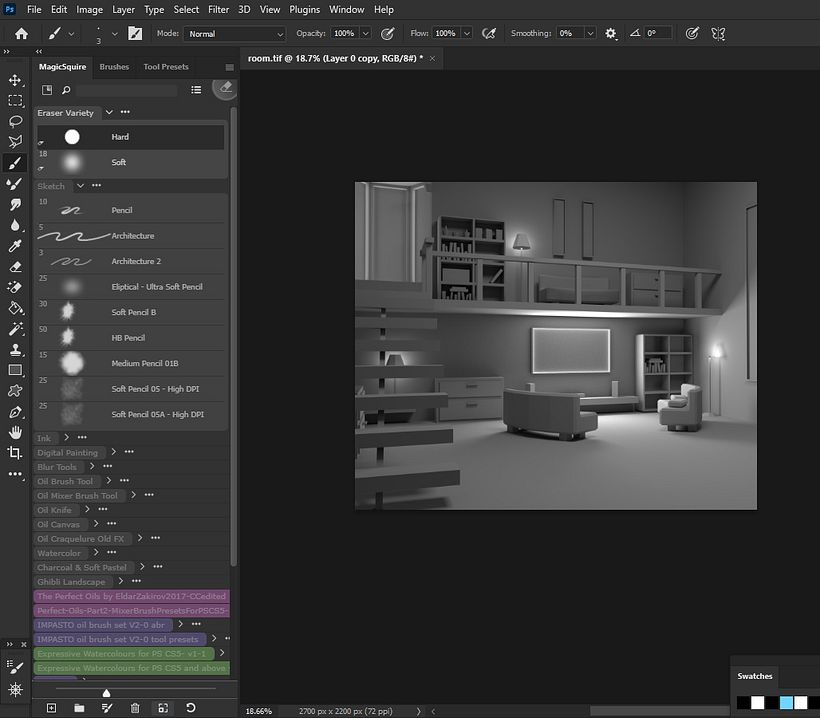
Task: Select the room.tif document tab
Action: pos(335,59)
